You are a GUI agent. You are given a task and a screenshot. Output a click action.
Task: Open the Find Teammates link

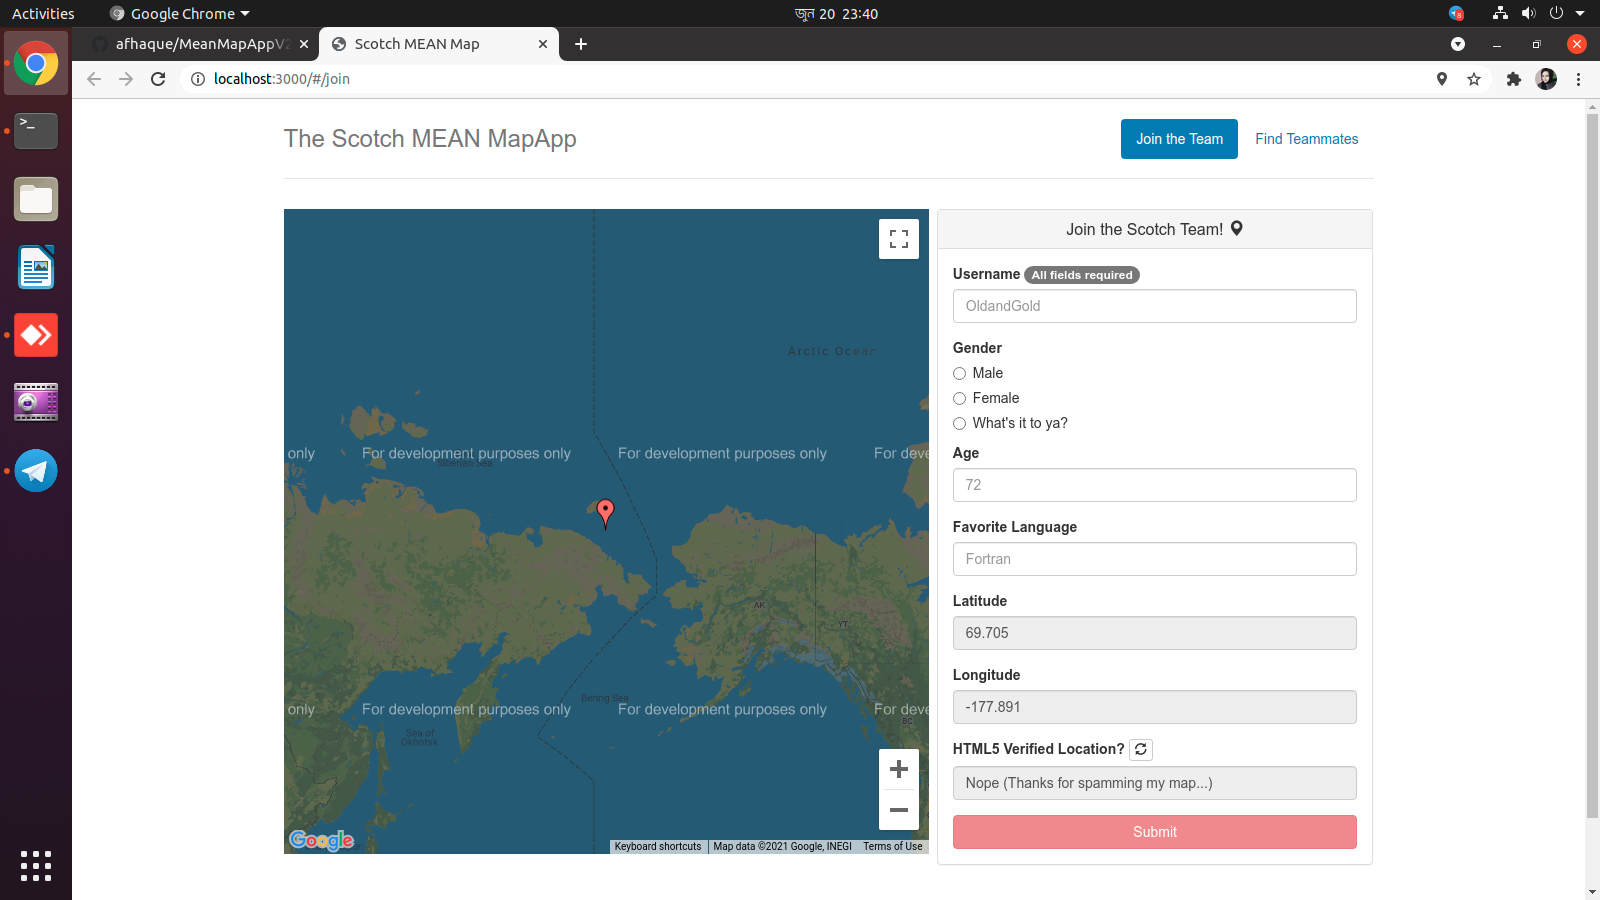point(1306,139)
